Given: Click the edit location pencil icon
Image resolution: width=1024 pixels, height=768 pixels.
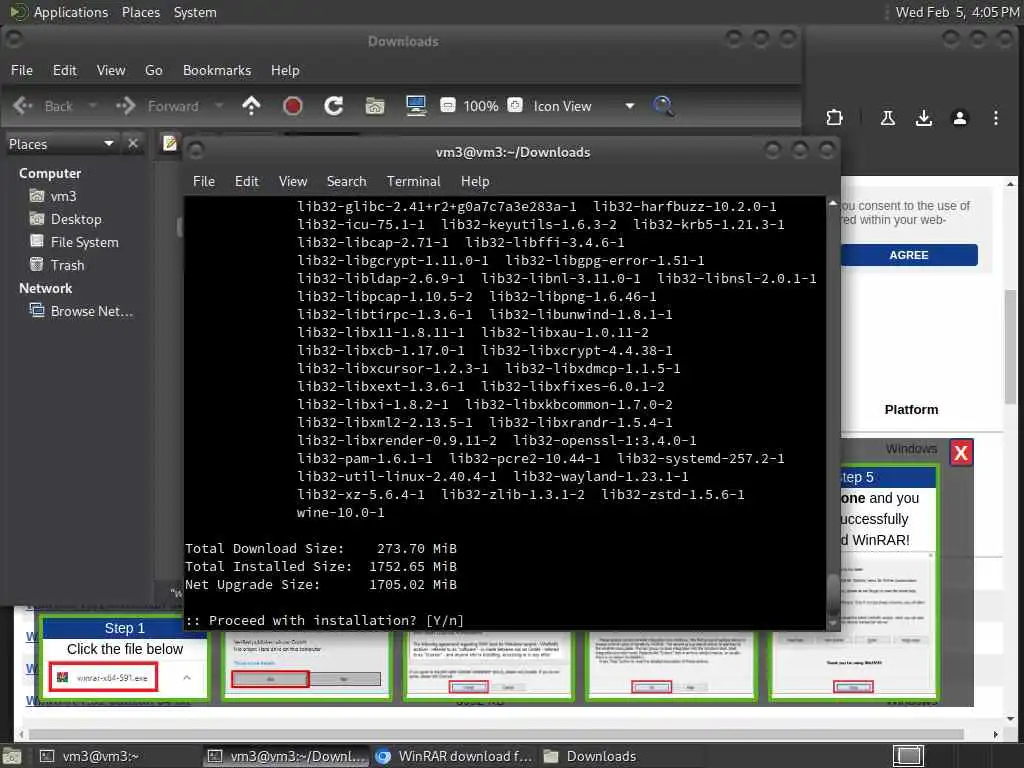Looking at the screenshot, I should pyautogui.click(x=170, y=143).
